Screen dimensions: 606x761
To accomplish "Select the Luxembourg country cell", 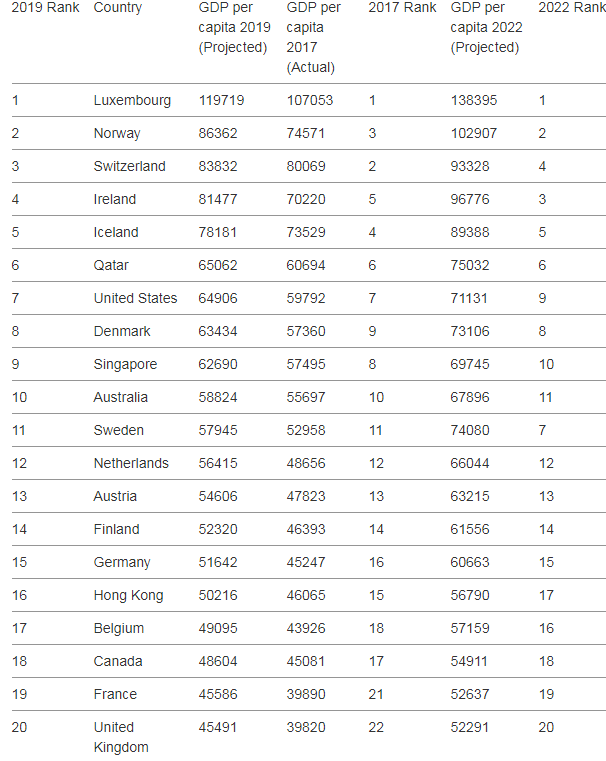I will (132, 100).
